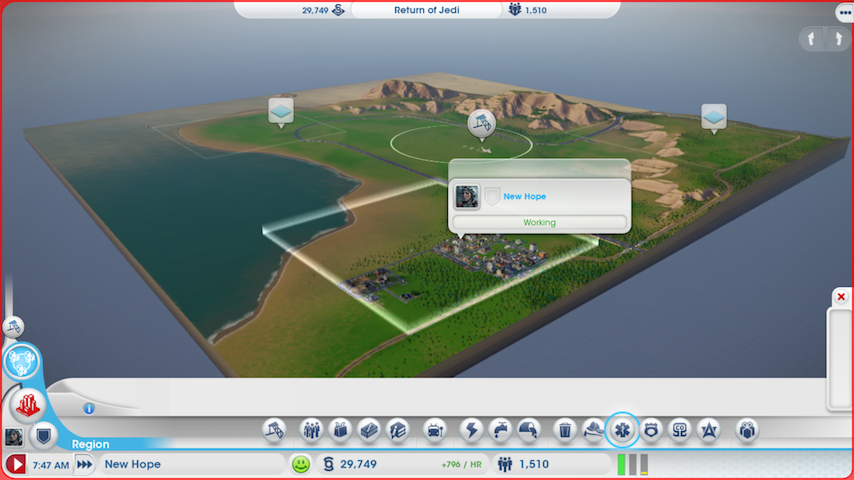Open the freight crate data layer
Screen dimensions: 854x480
tap(369, 430)
